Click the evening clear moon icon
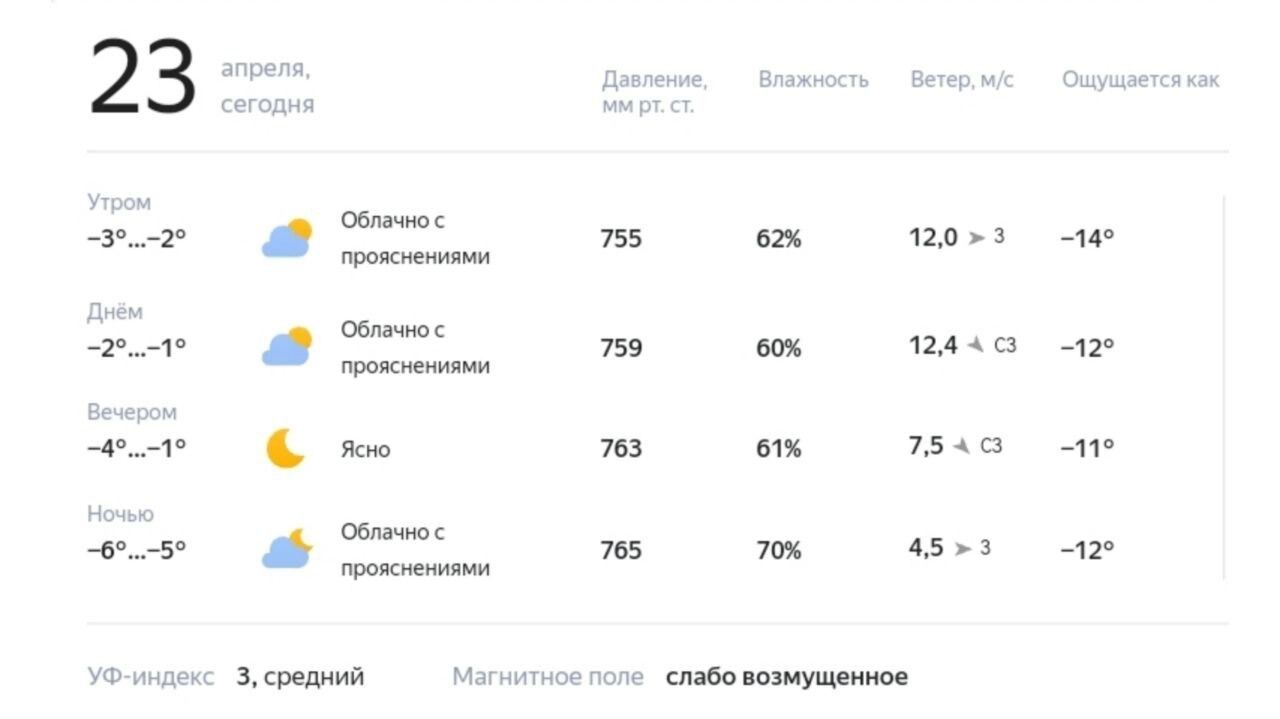This screenshot has height=719, width=1280. [286, 448]
